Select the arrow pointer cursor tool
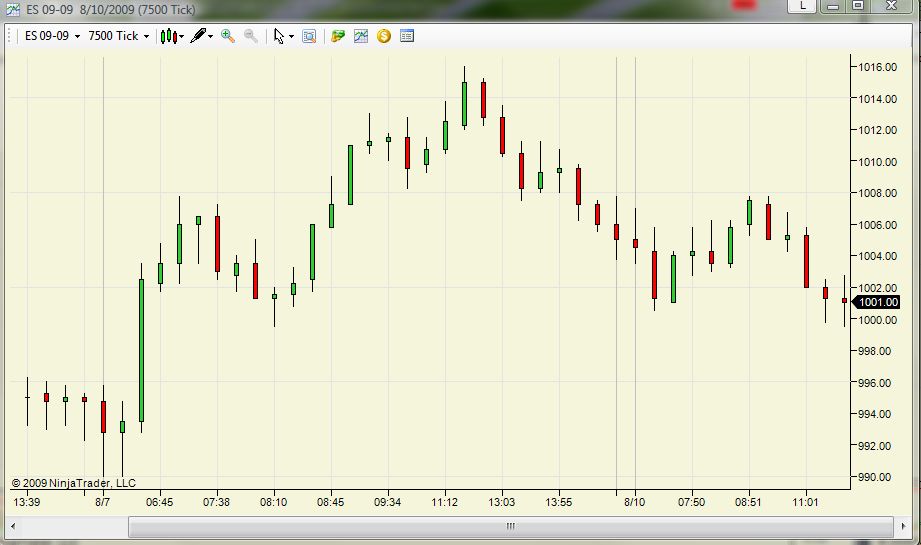This screenshot has height=545, width=921. [279, 36]
